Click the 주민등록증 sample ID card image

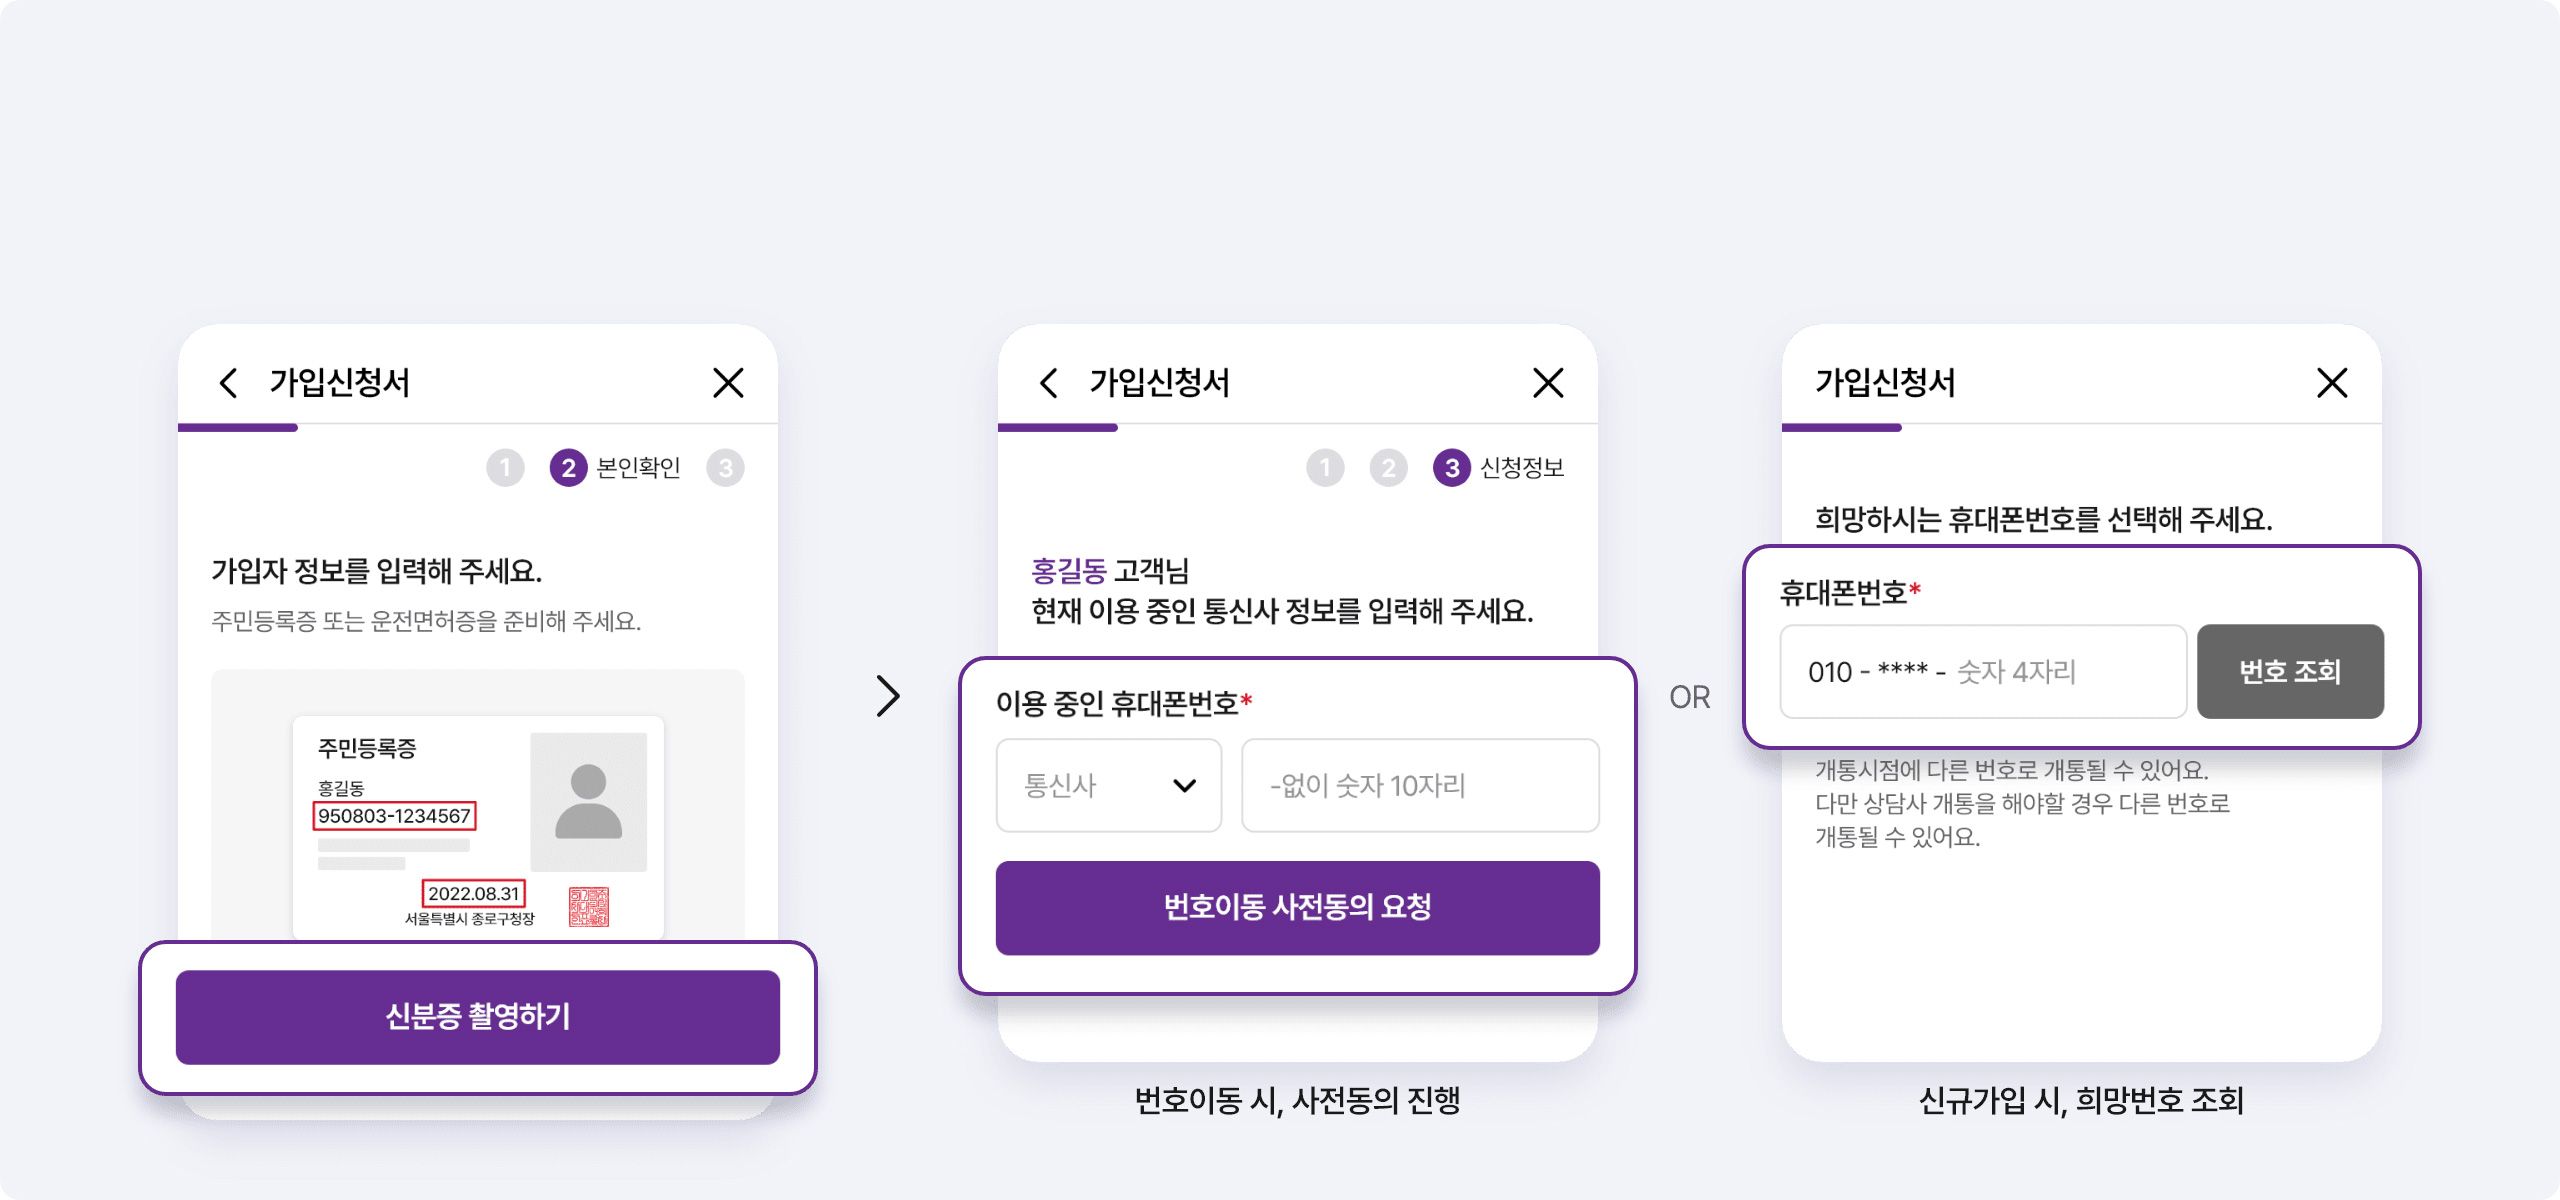point(478,827)
